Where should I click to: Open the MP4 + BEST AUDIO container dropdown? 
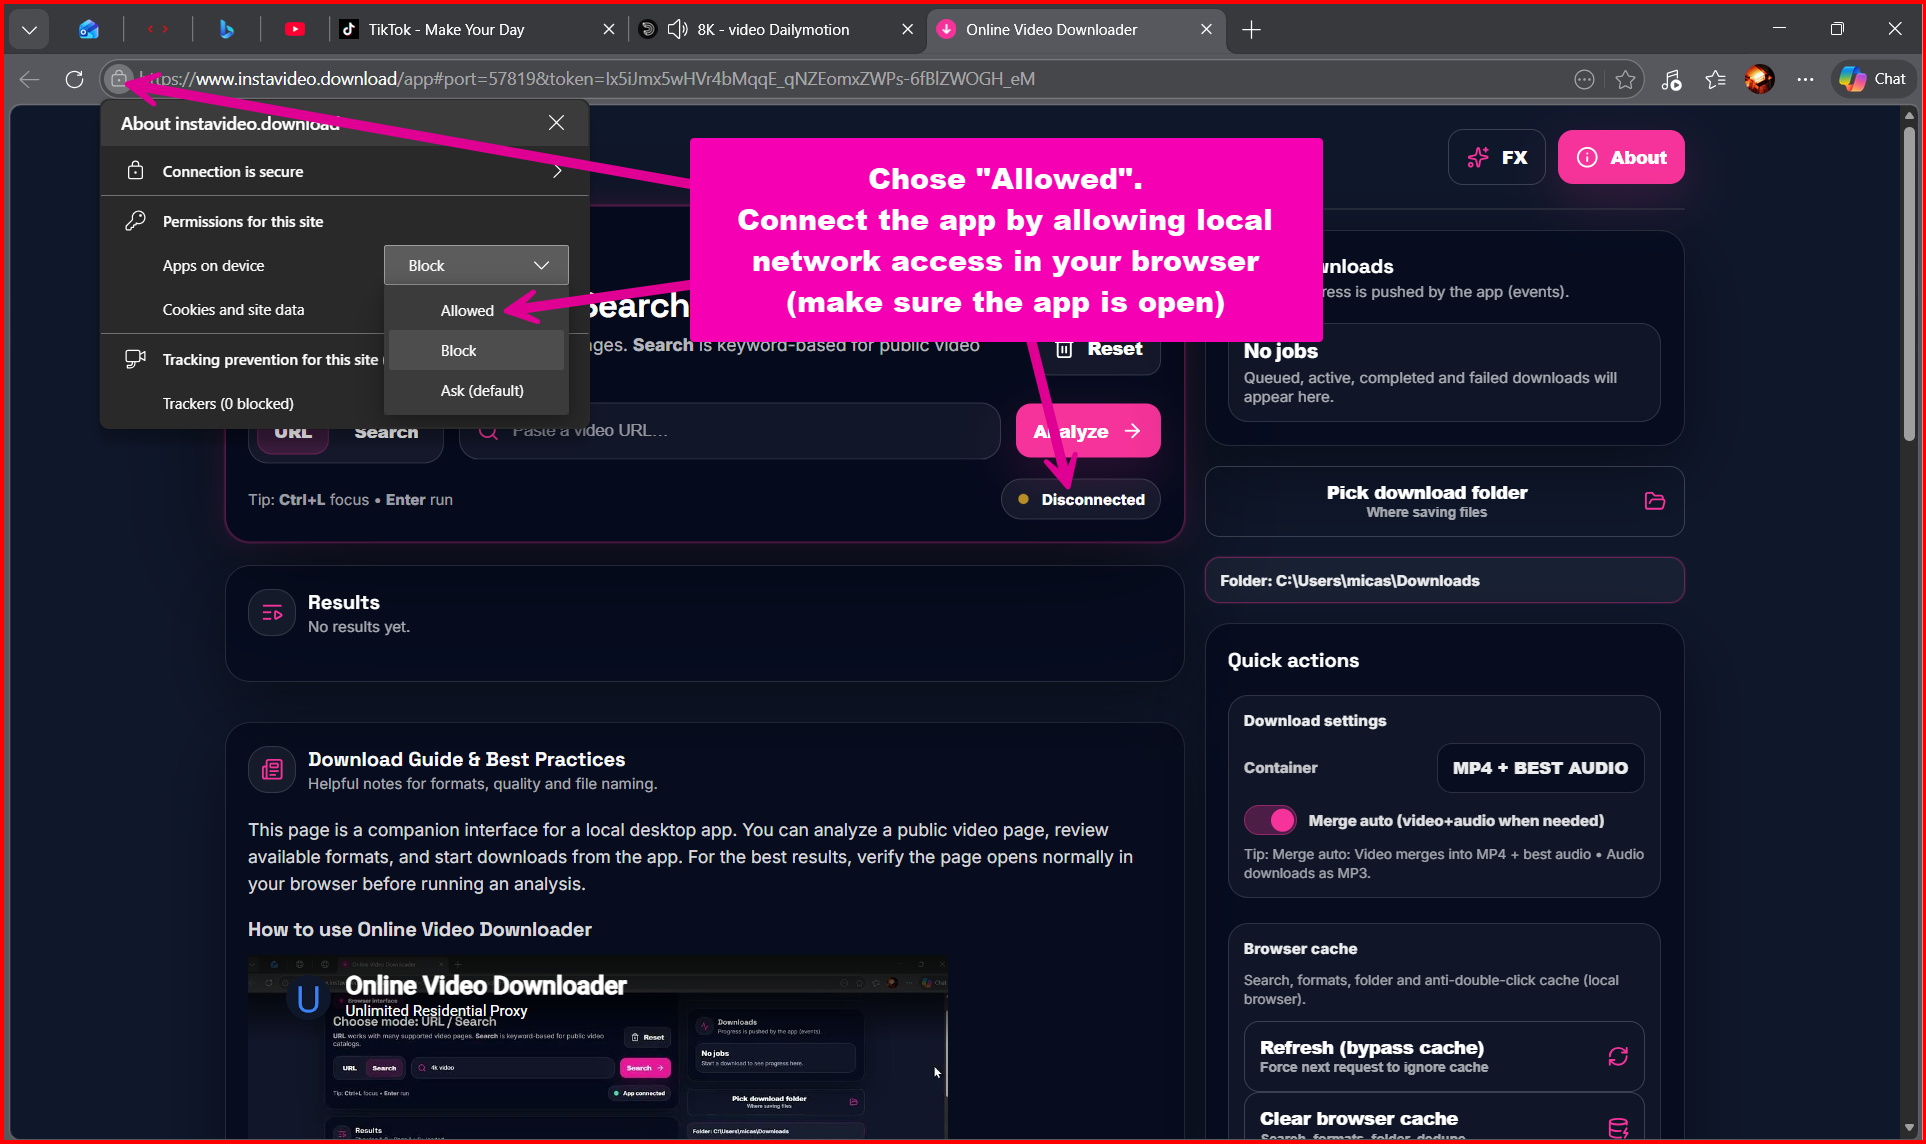pyautogui.click(x=1539, y=768)
